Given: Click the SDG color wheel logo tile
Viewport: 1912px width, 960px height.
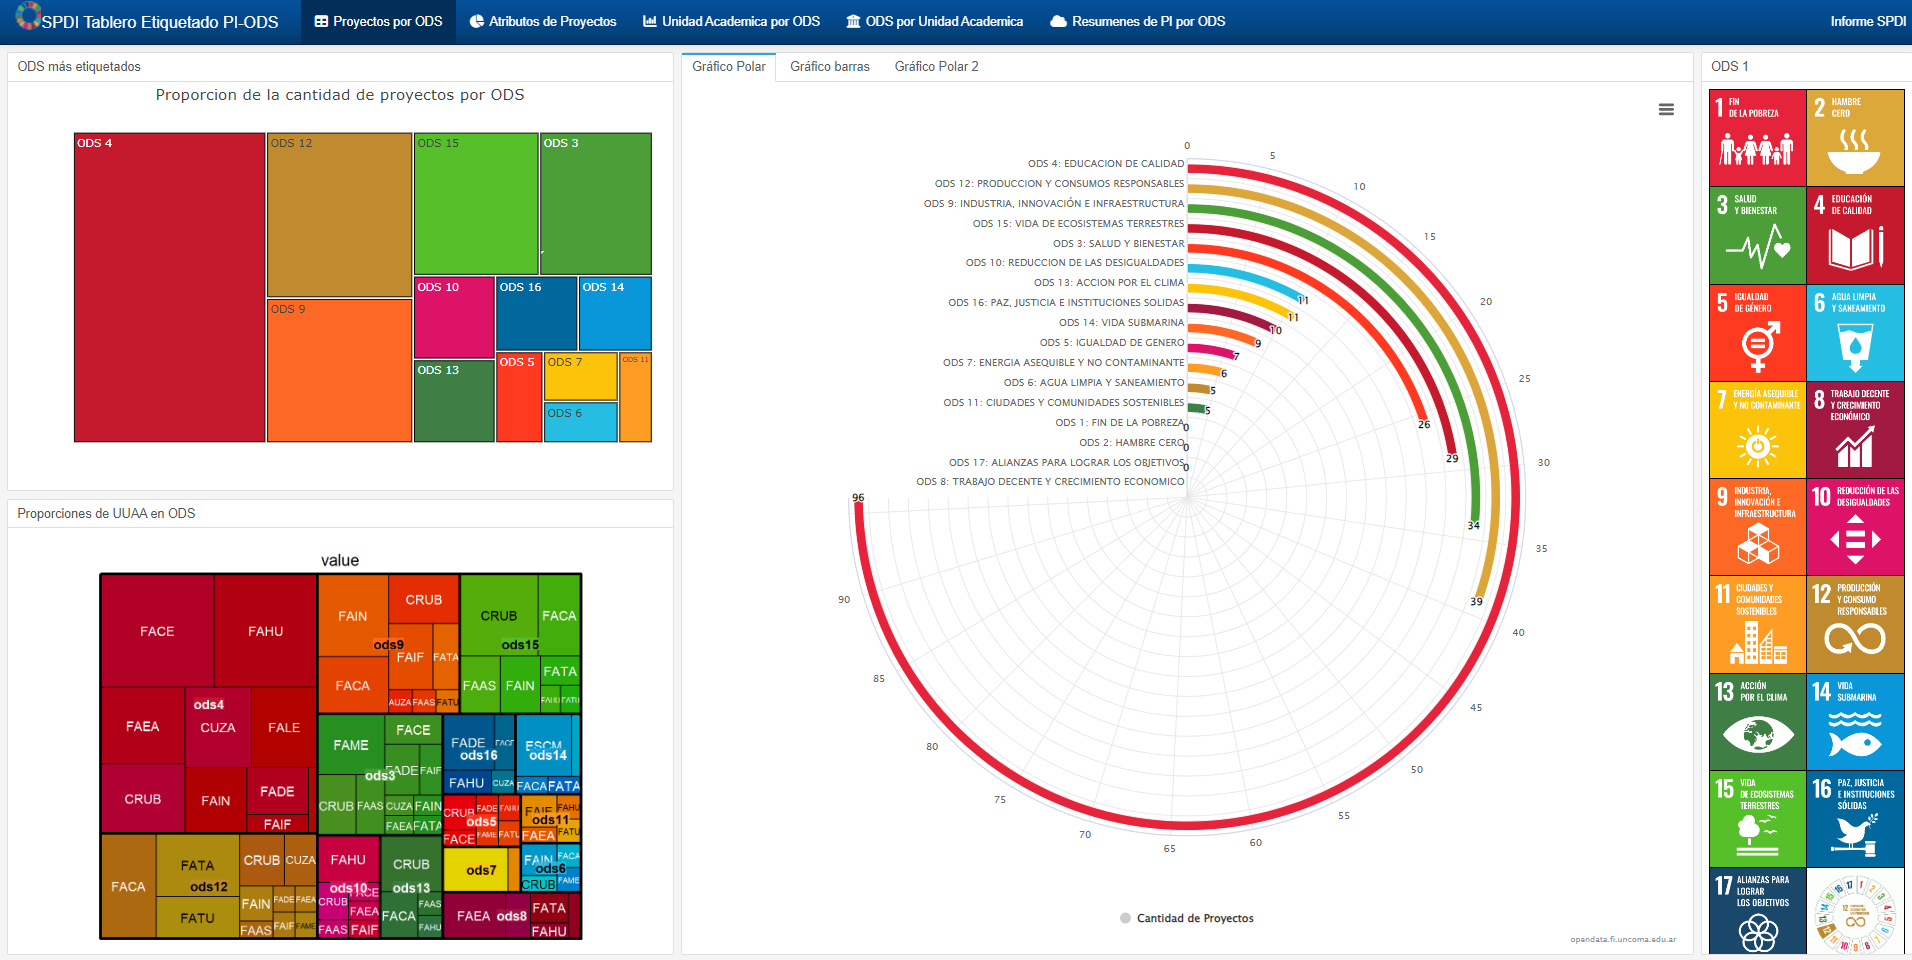Looking at the screenshot, I should pos(1855,912).
